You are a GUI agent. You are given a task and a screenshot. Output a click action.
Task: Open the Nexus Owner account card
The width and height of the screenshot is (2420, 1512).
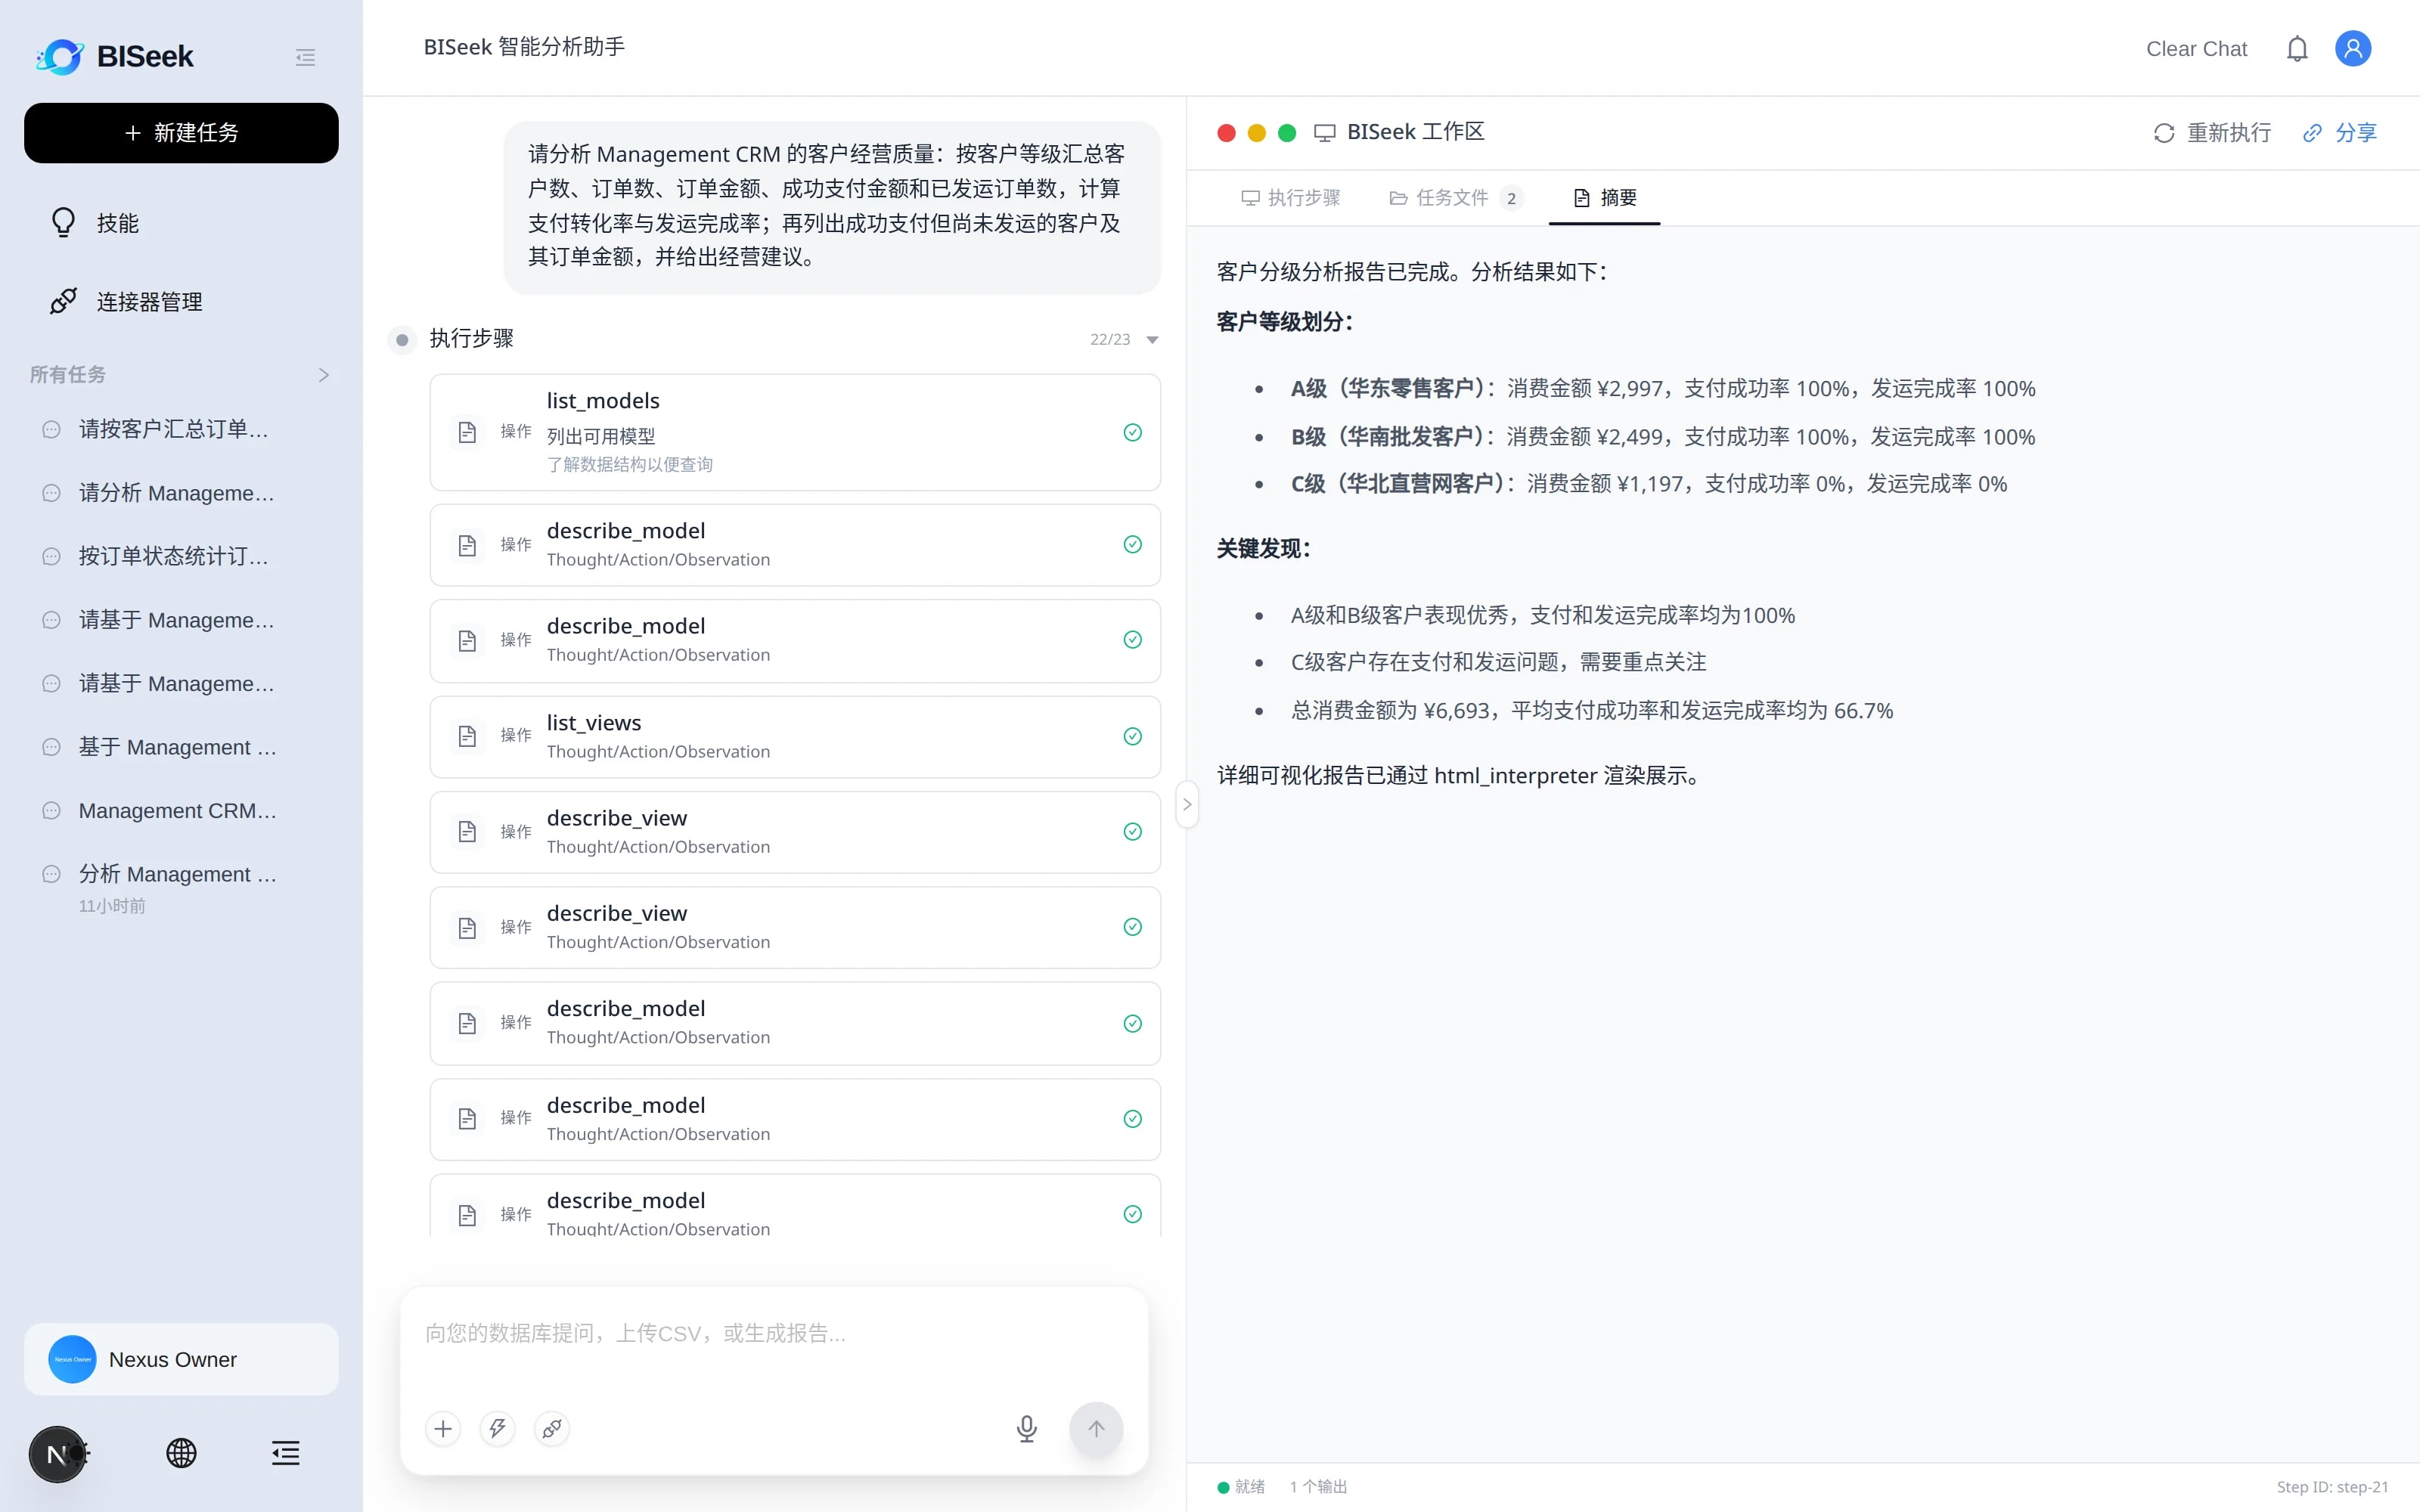181,1359
